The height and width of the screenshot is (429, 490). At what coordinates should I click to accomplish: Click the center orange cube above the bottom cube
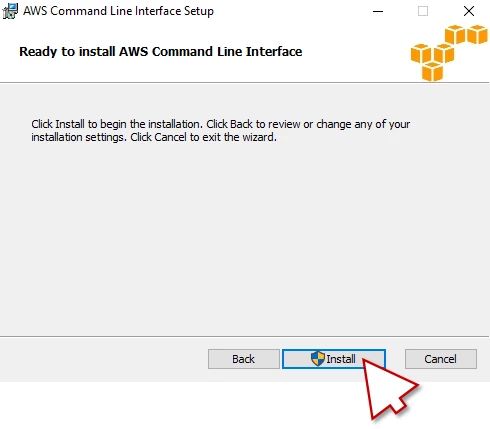(444, 53)
